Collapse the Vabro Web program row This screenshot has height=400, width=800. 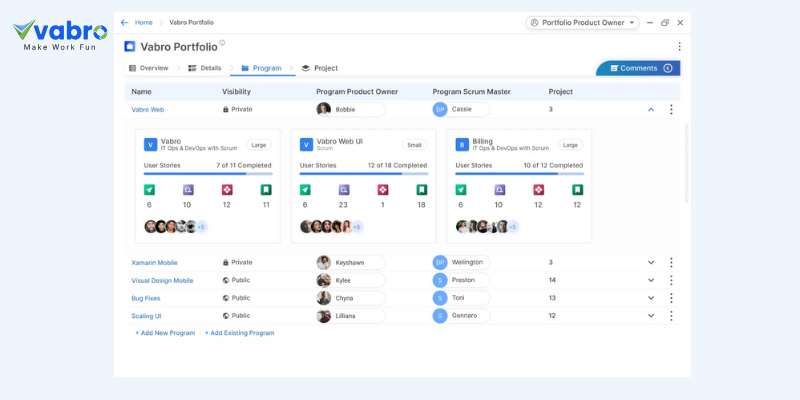pyautogui.click(x=651, y=109)
